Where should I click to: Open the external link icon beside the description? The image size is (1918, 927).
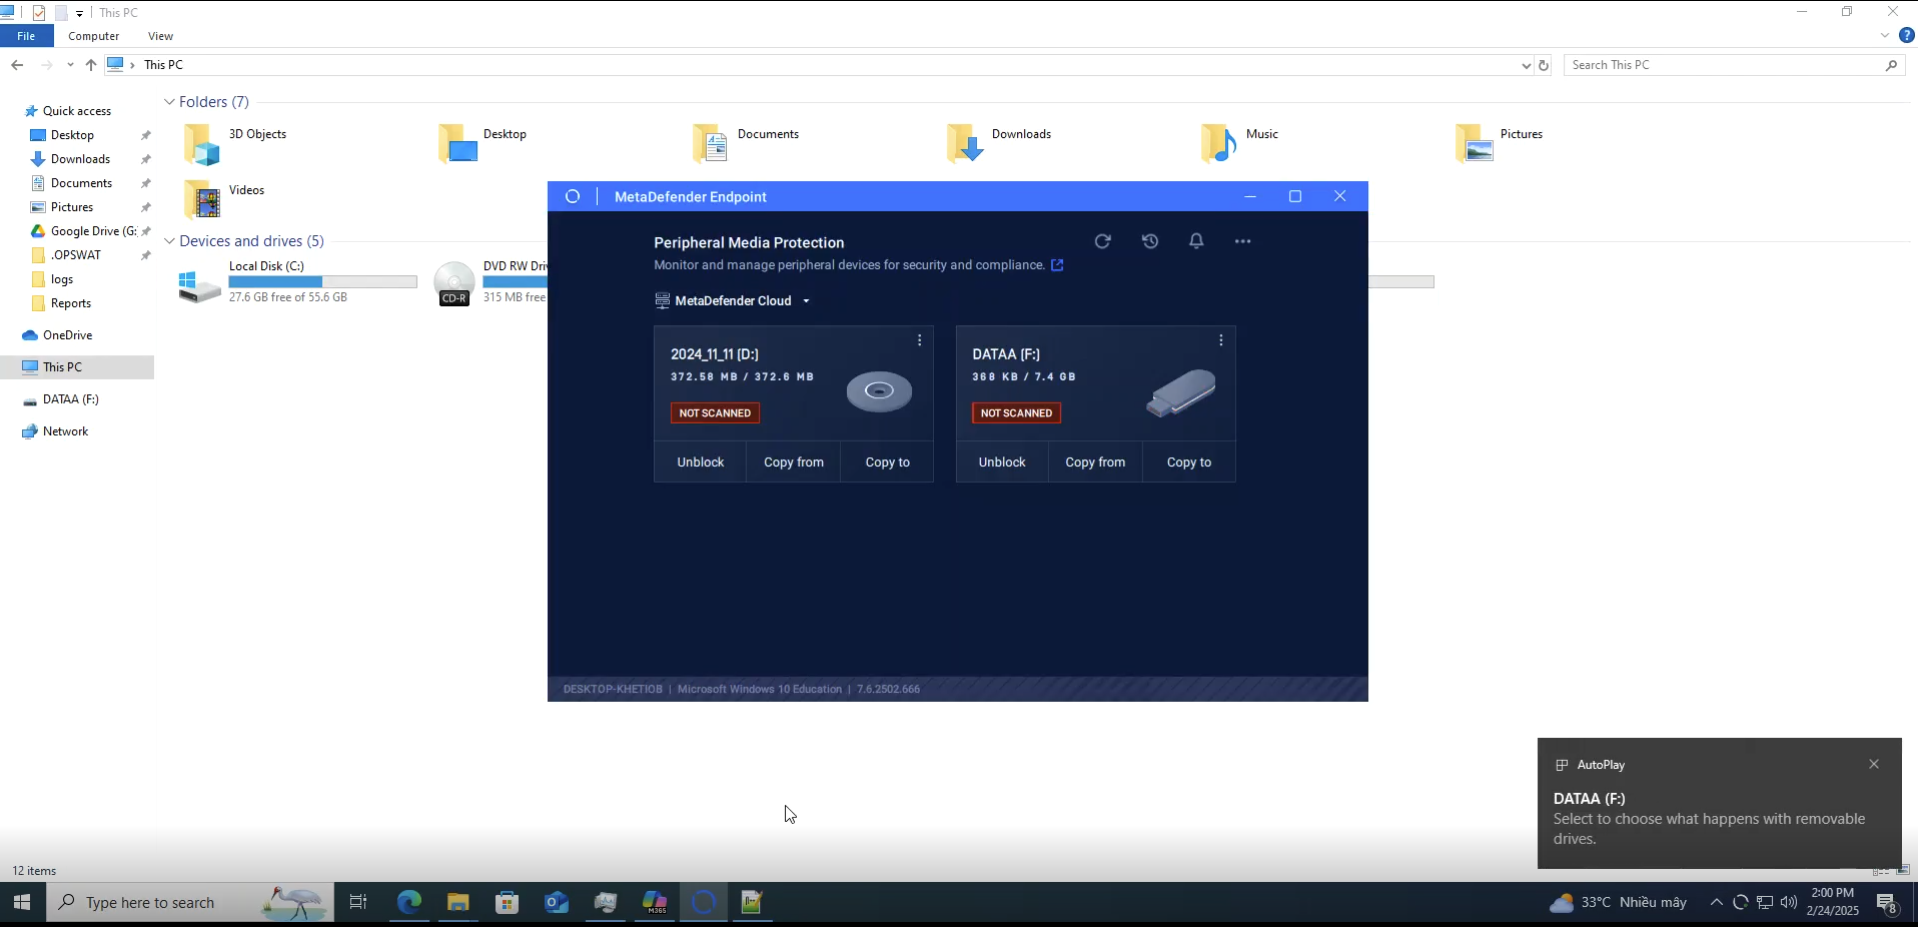[x=1057, y=265]
